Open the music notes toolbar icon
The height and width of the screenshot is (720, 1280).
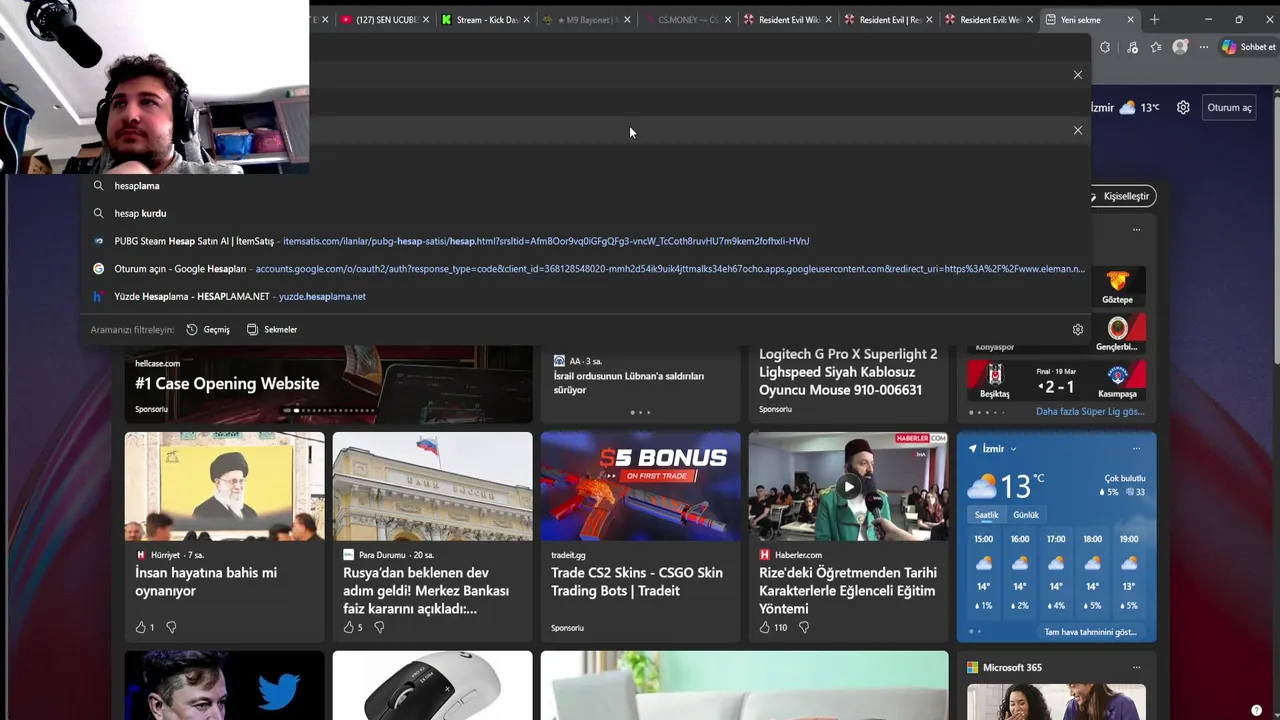(1132, 47)
